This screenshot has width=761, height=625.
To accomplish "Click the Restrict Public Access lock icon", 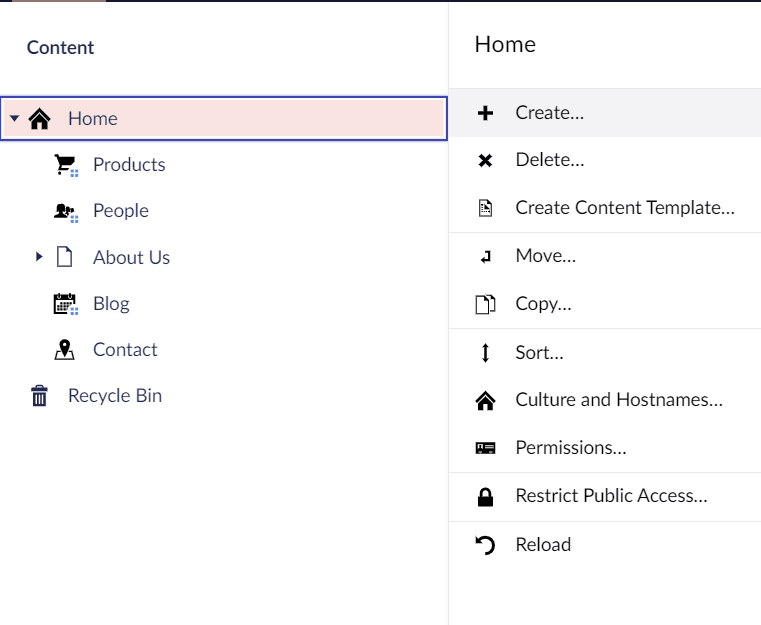I will click(x=485, y=497).
